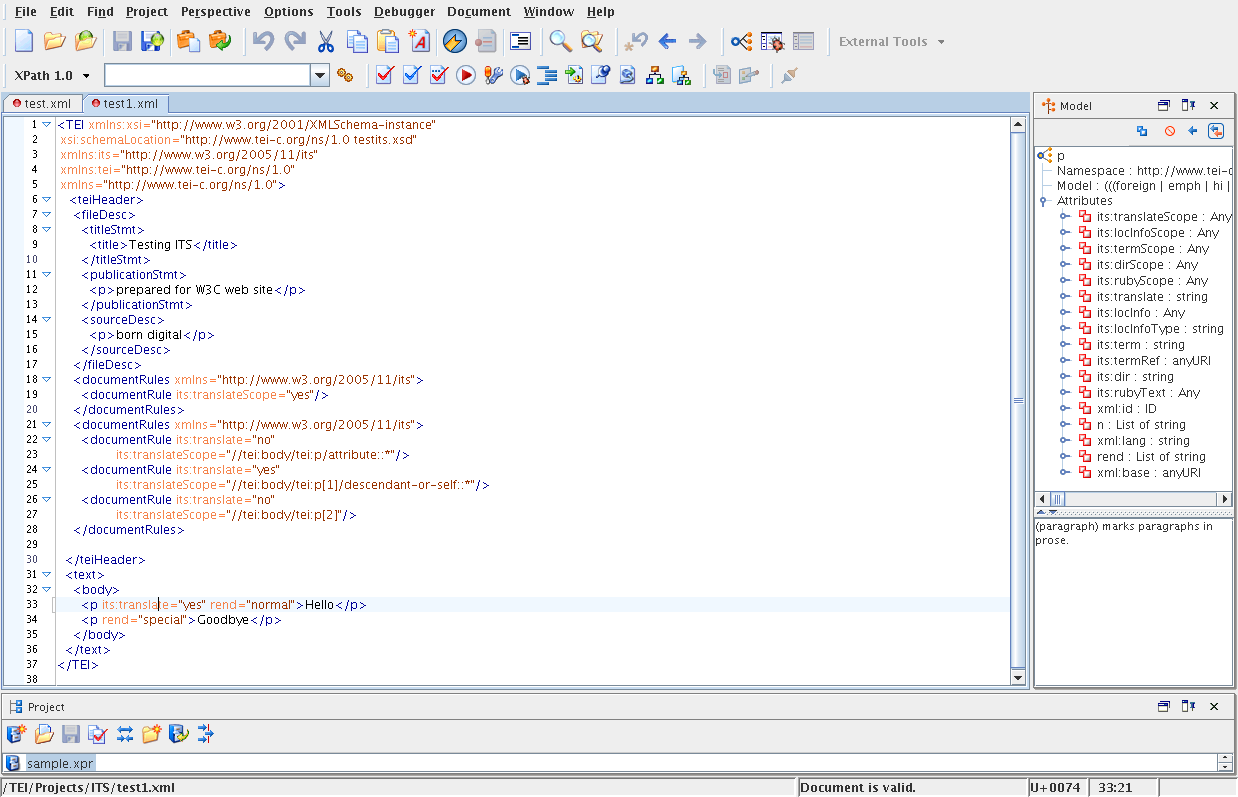The height and width of the screenshot is (797, 1238).
Task: Open the XPath expression history dropdown
Action: (x=320, y=75)
